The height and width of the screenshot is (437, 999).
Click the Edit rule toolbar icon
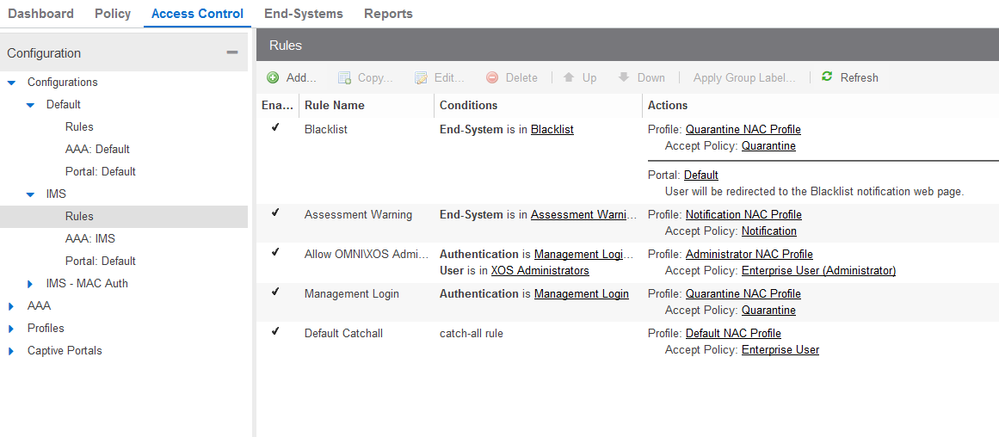coord(421,78)
